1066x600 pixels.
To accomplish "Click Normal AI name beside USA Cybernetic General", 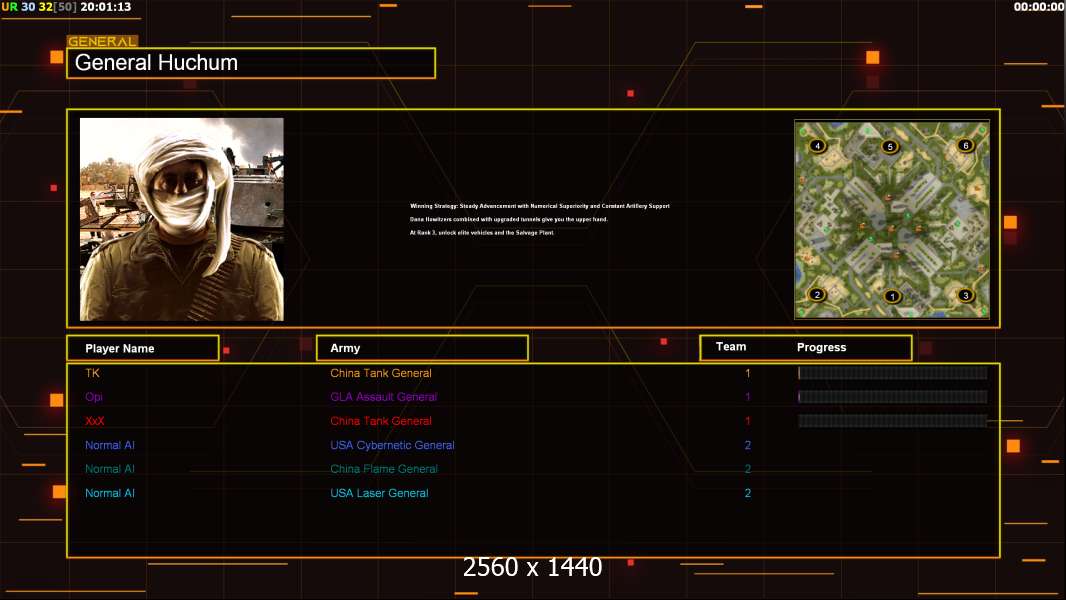I will (109, 445).
